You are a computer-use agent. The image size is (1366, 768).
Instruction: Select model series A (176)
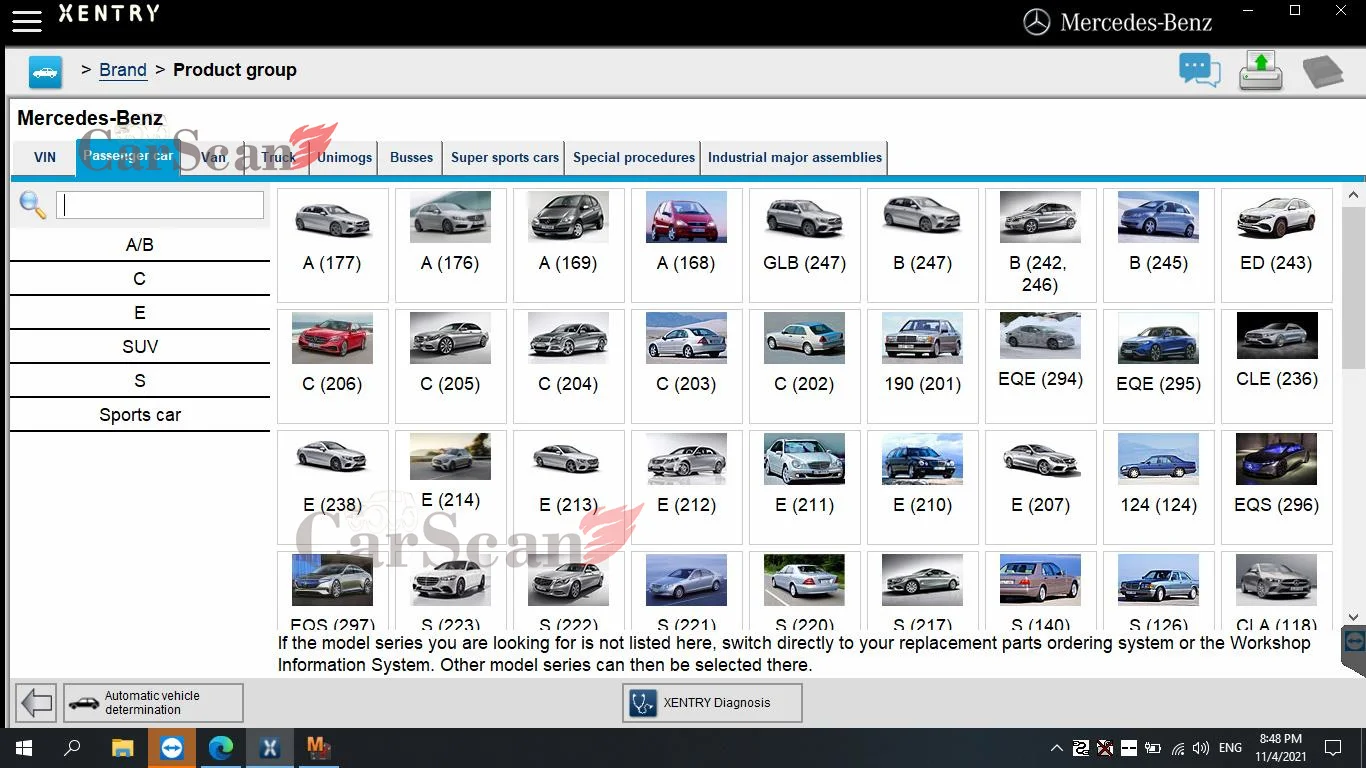coord(451,245)
